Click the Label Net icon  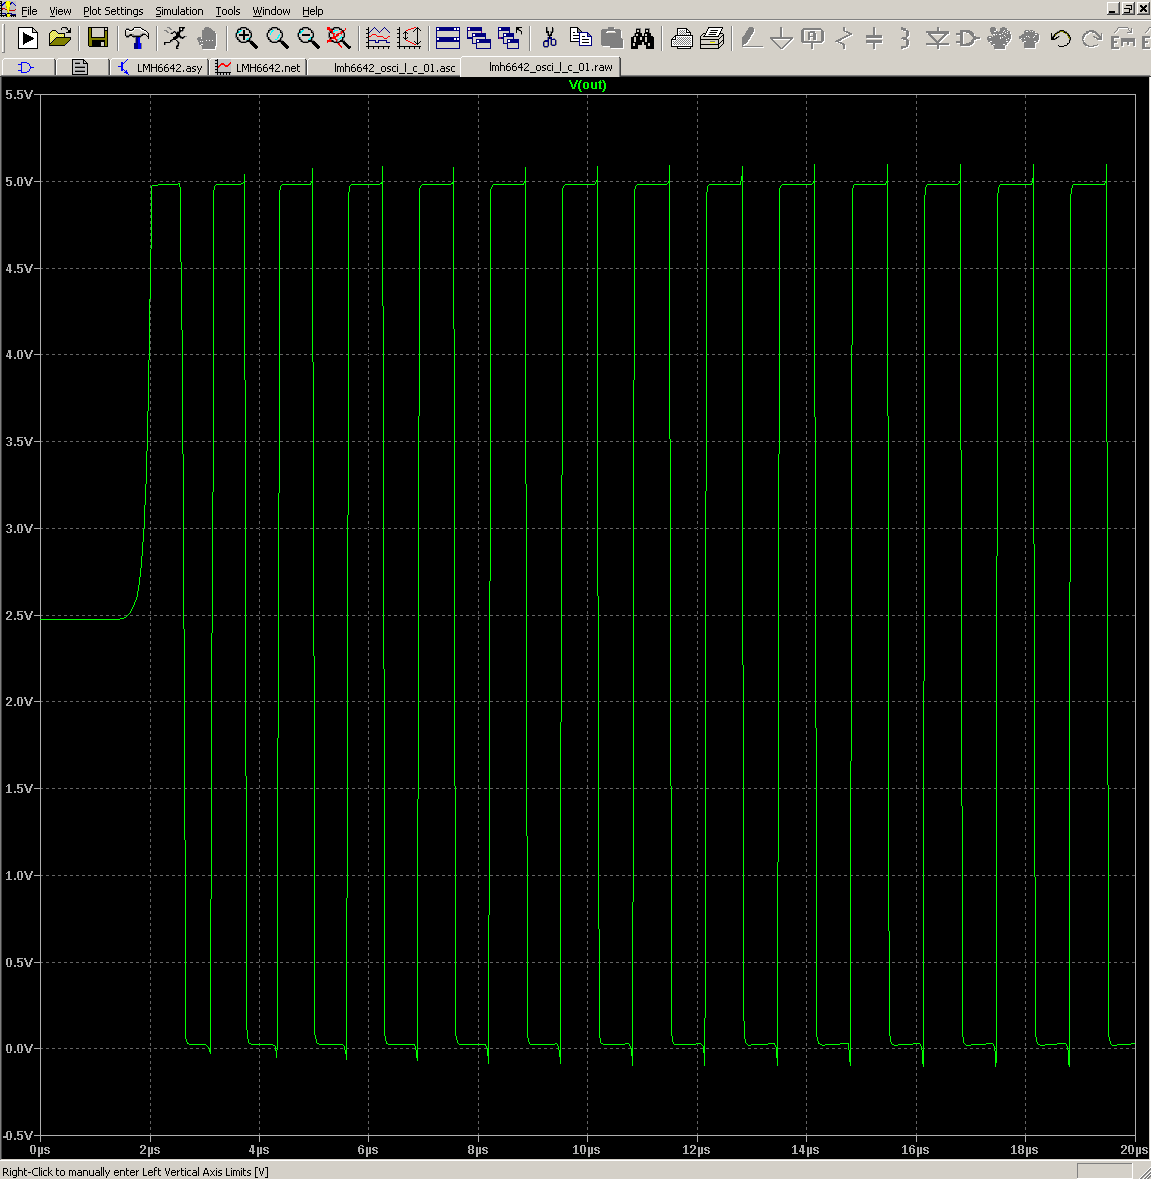click(813, 38)
